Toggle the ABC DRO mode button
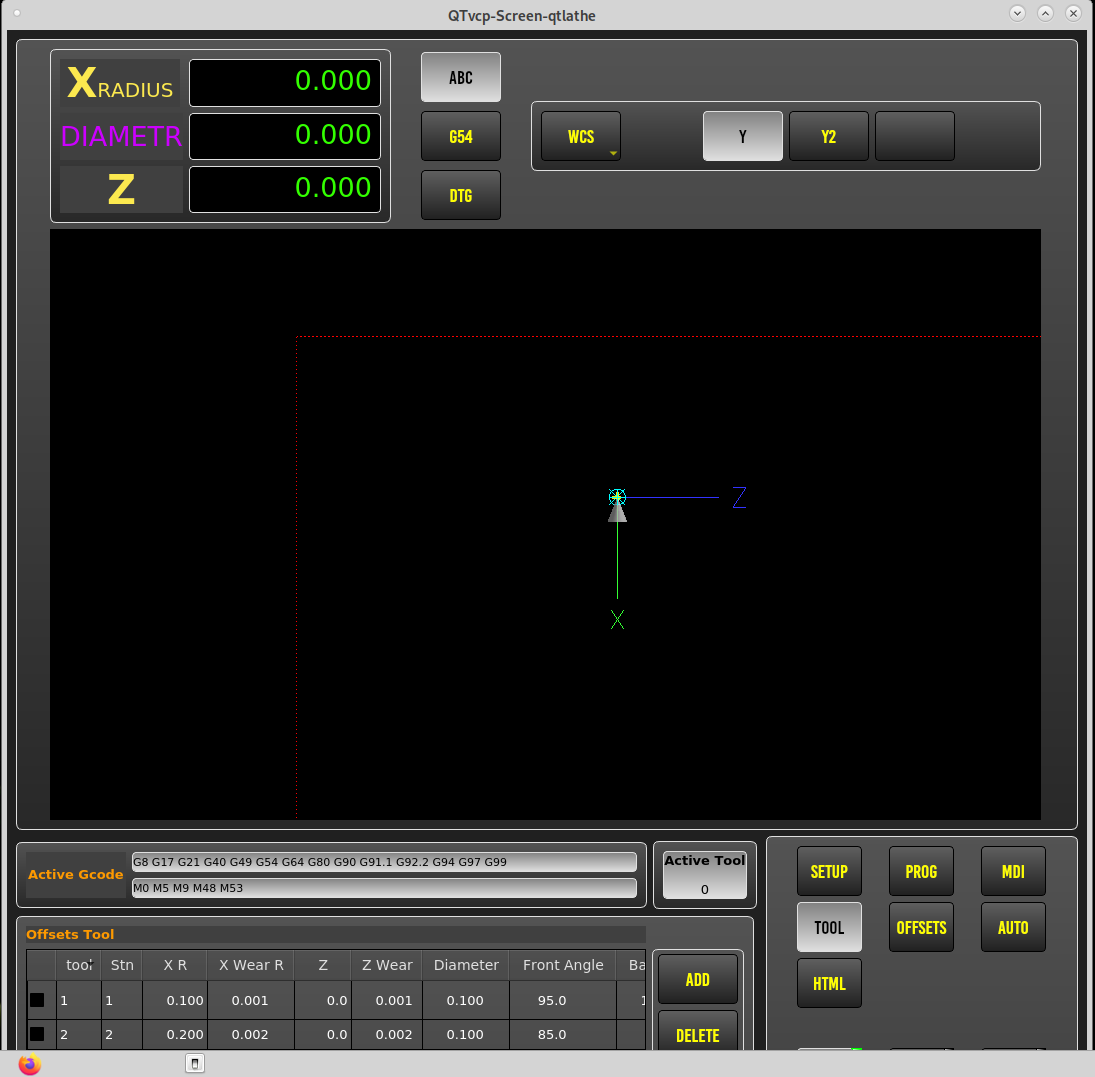The width and height of the screenshot is (1095, 1077). coord(461,78)
